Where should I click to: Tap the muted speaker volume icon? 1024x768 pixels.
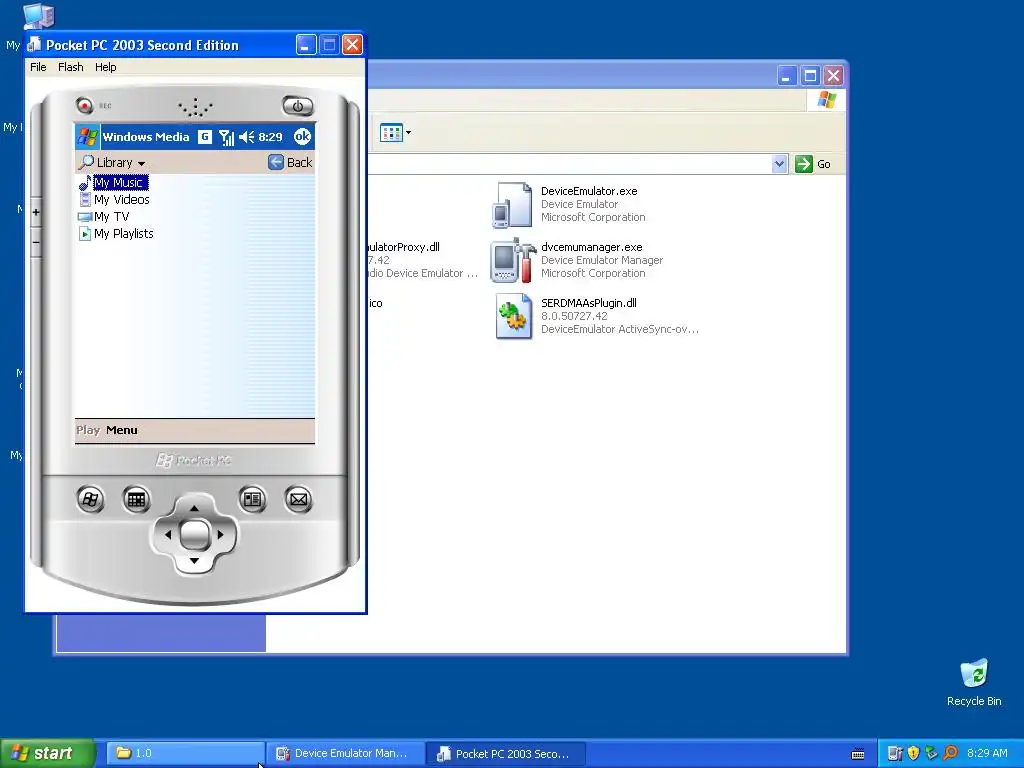pyautogui.click(x=247, y=136)
